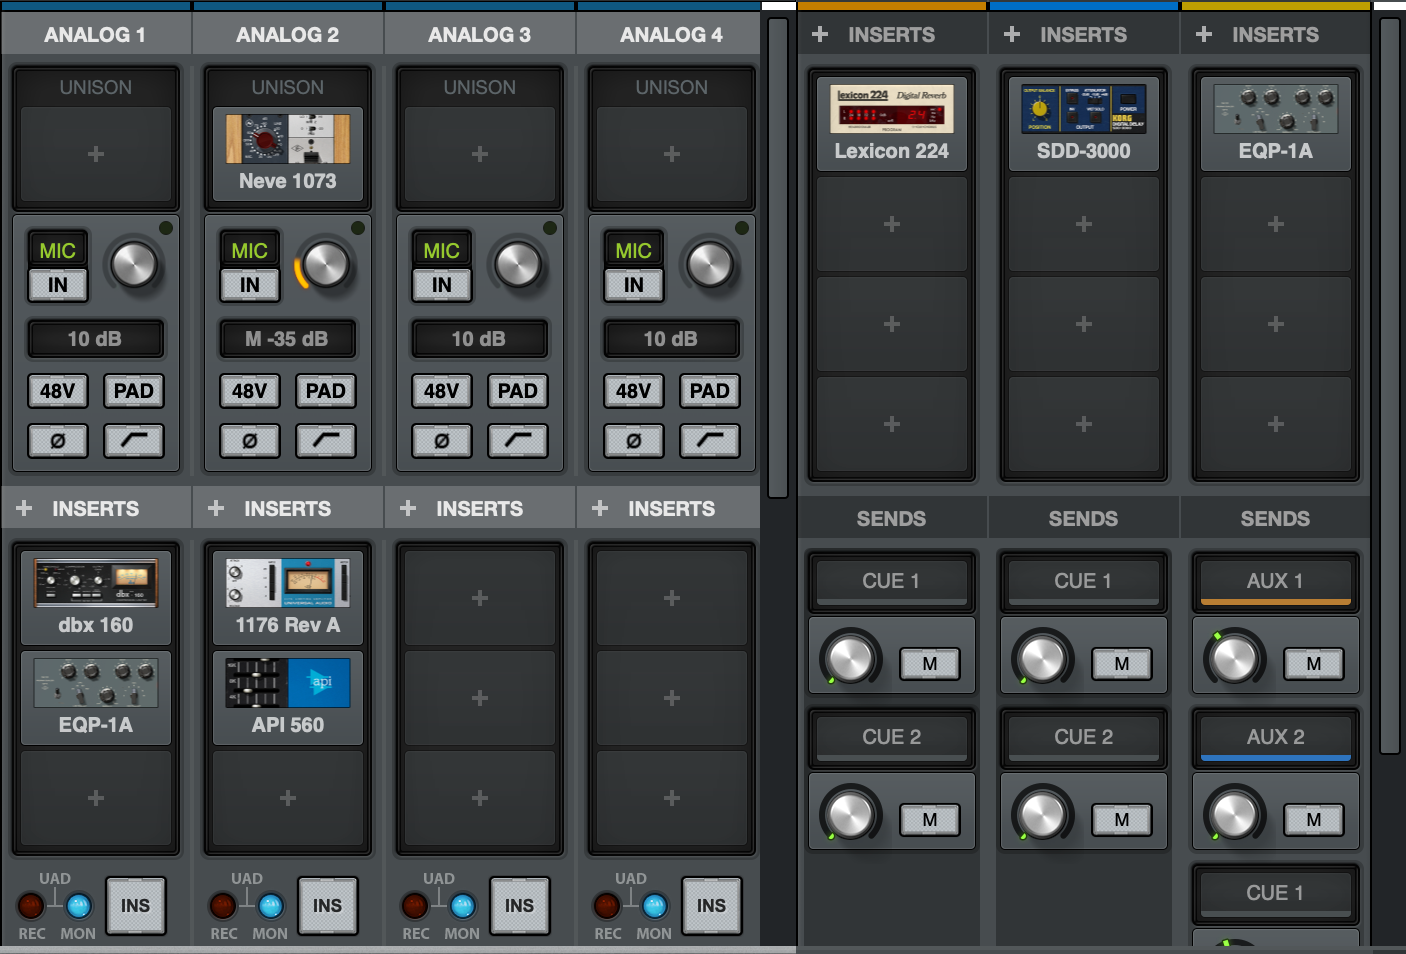Enable low cut filter on Analog 1
The width and height of the screenshot is (1406, 954).
point(134,440)
